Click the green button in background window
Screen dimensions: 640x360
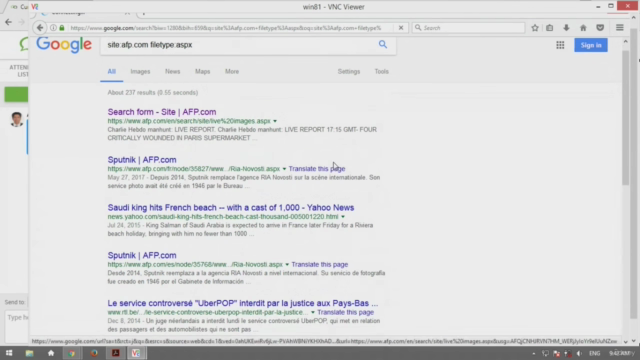pyautogui.click(x=16, y=94)
